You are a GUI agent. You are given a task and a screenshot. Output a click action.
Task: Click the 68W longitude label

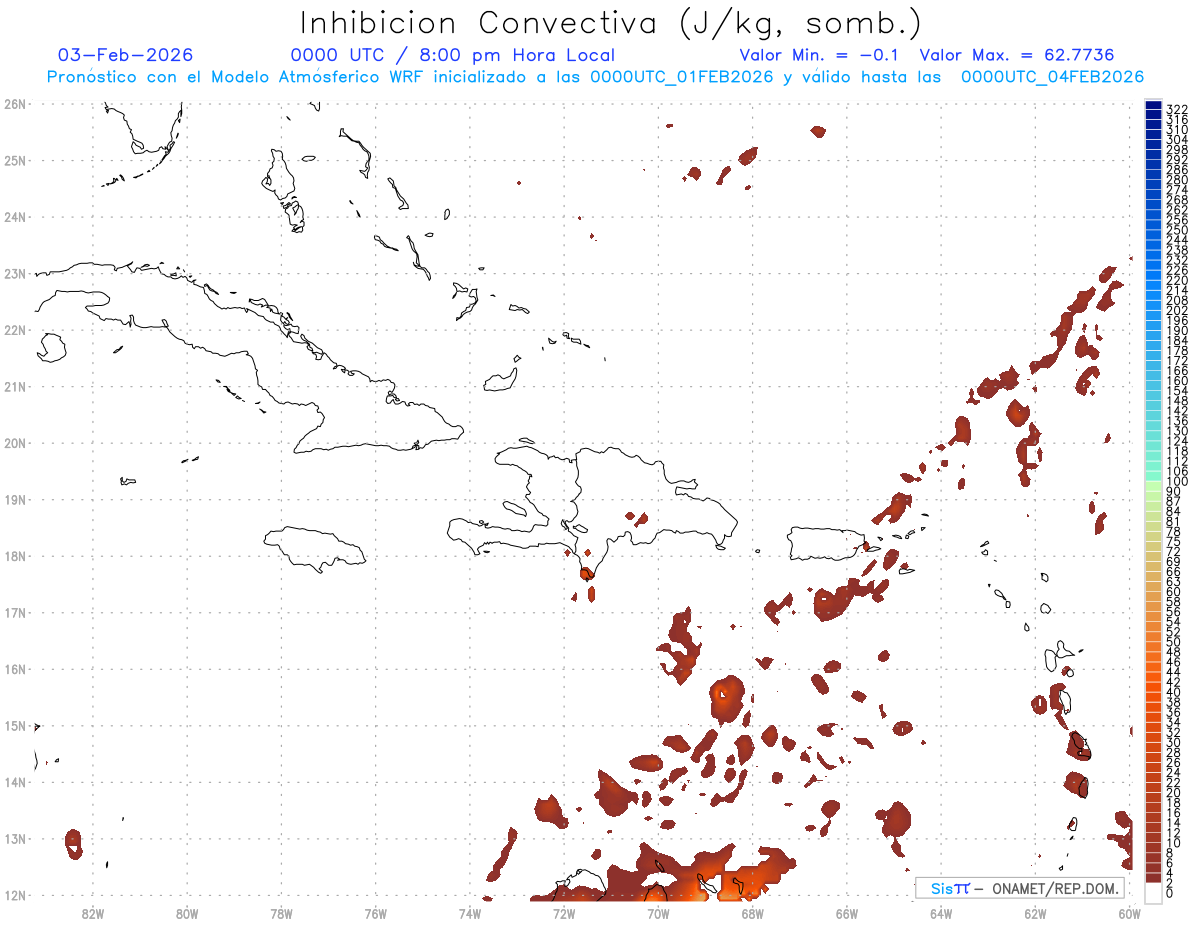pos(753,913)
